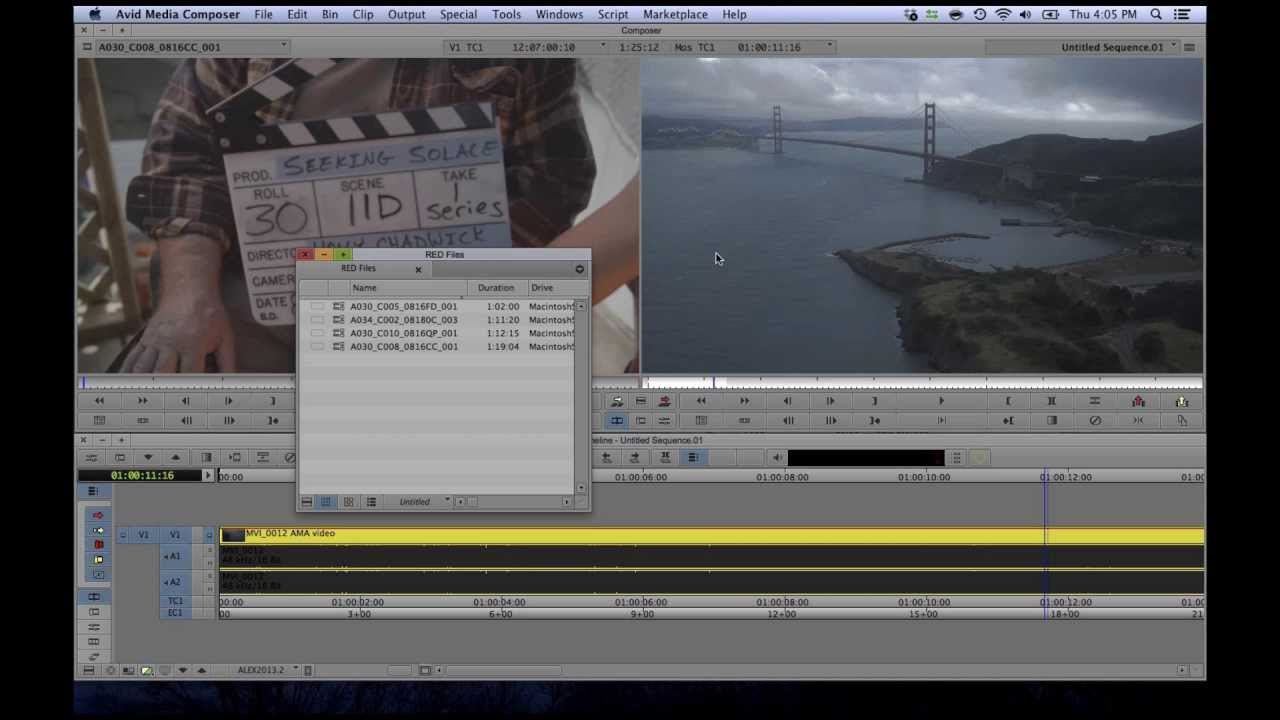
Task: Click Rewind in record monitor controls
Action: [700, 401]
